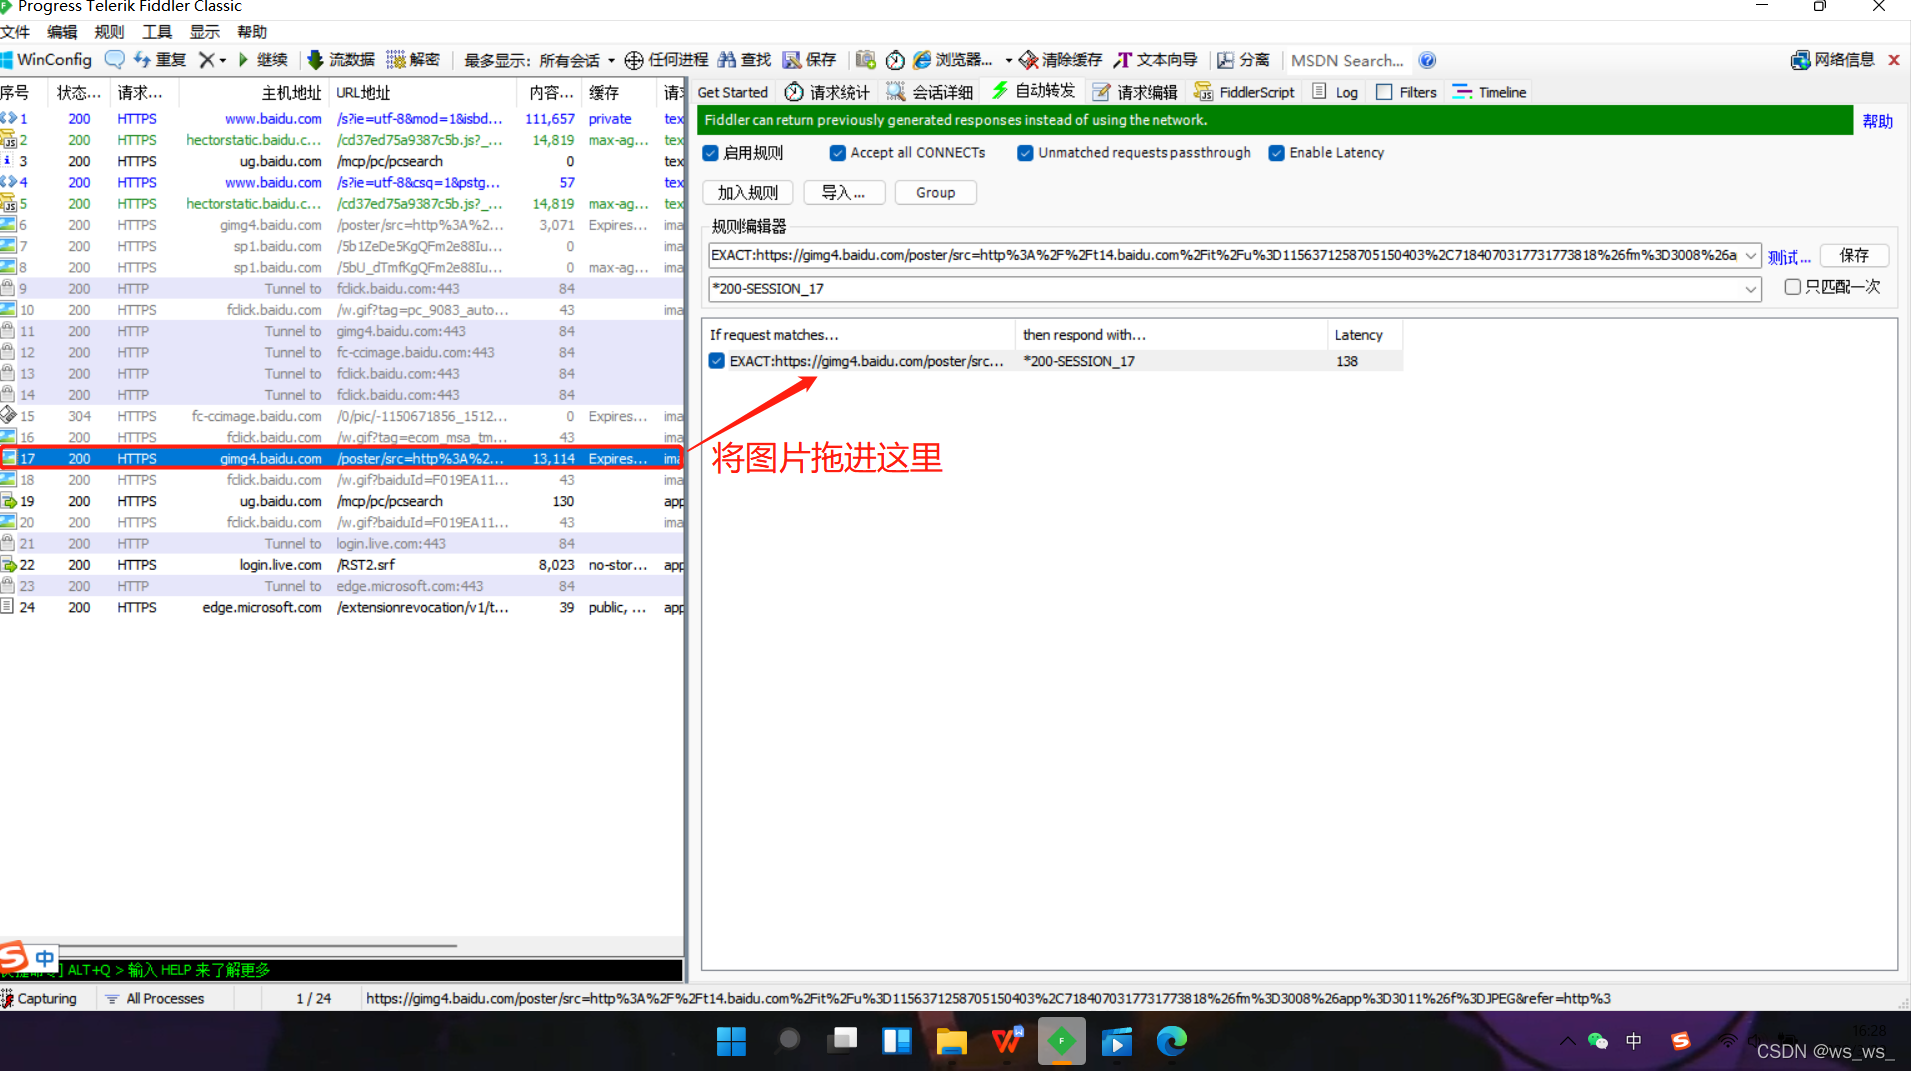This screenshot has height=1071, width=1911.
Task: Open File Explorer from the taskbar
Action: tap(951, 1041)
